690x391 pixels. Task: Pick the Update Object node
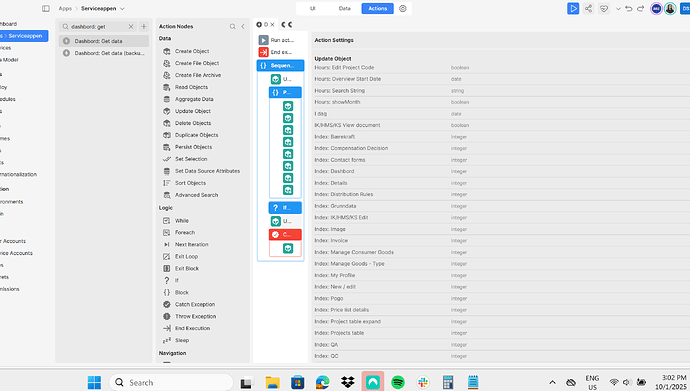[x=193, y=111]
